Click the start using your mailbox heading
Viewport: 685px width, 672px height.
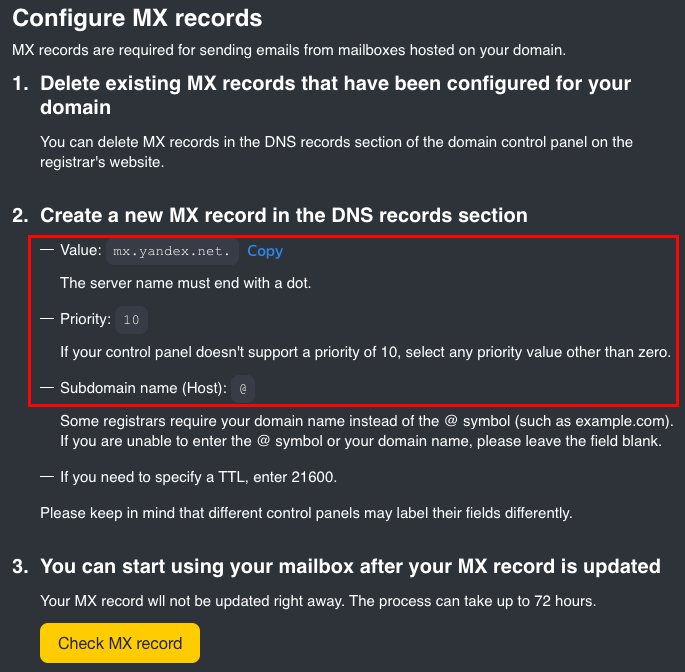coord(350,566)
